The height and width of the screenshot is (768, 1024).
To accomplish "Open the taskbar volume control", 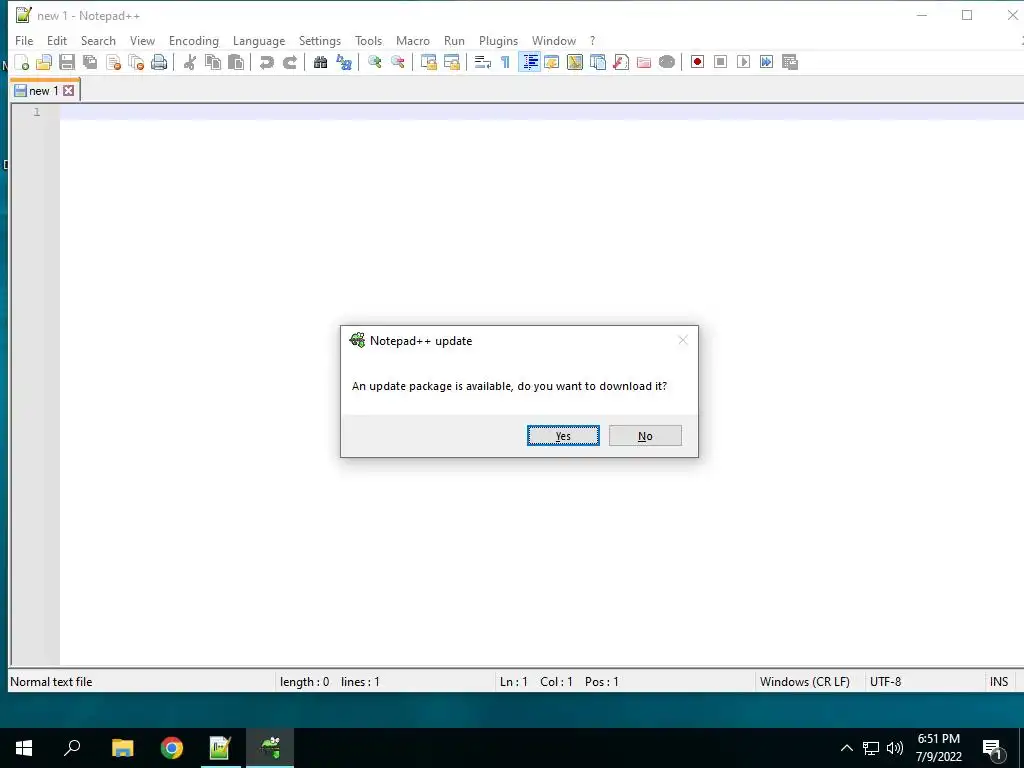I will pyautogui.click(x=895, y=748).
